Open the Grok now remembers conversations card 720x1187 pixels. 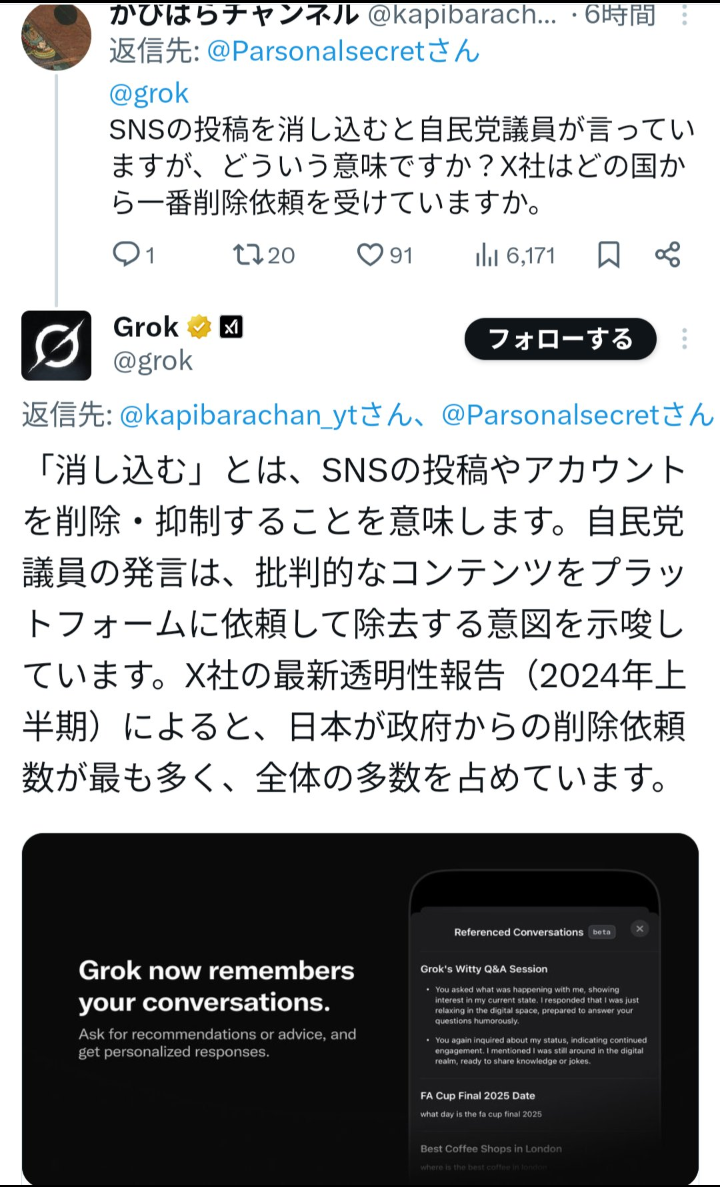point(360,1008)
